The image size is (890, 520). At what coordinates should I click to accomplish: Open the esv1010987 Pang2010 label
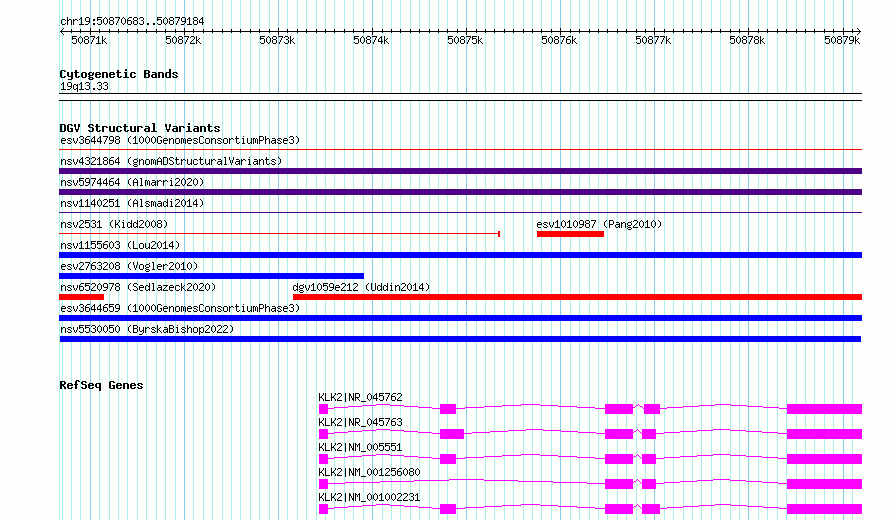tap(599, 224)
